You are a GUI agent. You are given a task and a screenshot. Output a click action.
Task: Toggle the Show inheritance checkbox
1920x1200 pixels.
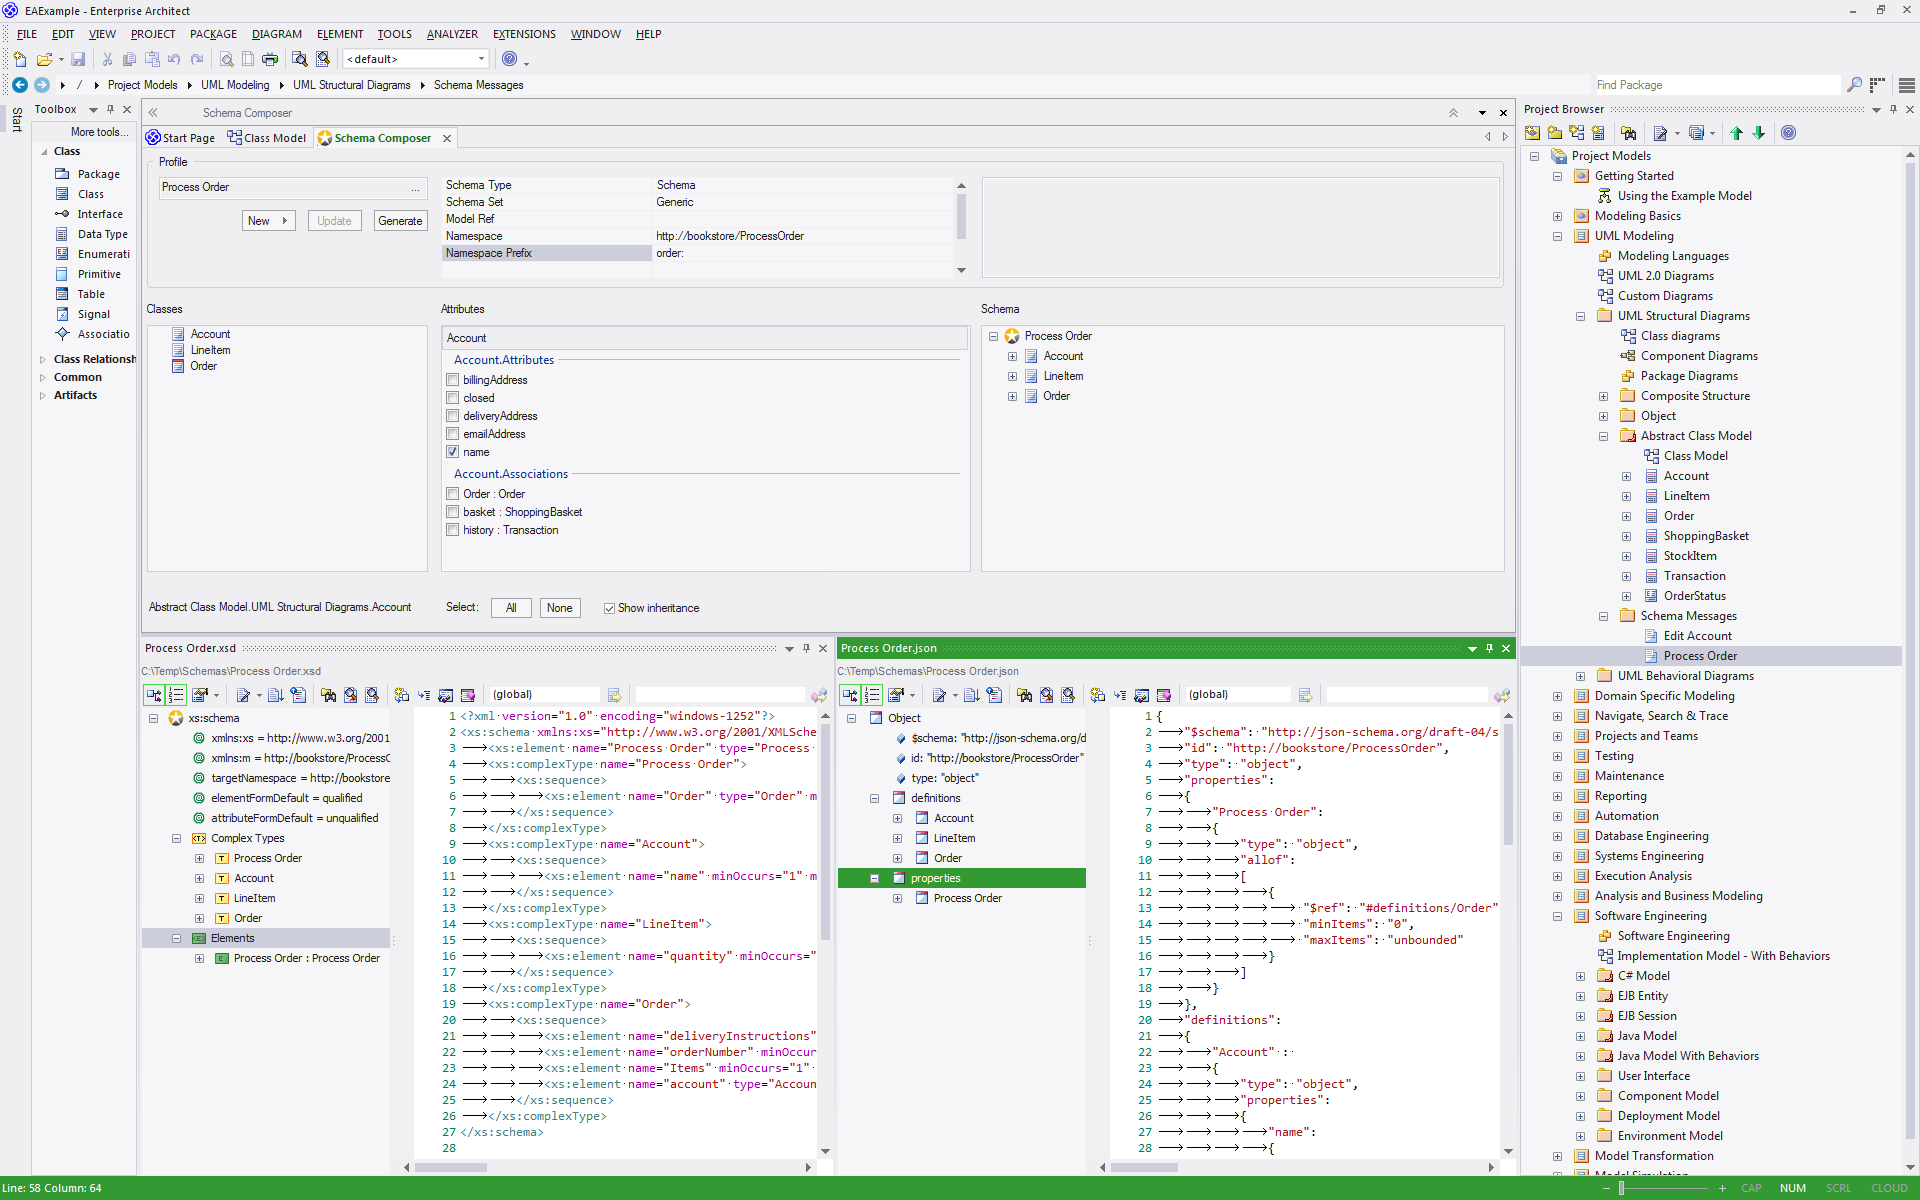pyautogui.click(x=609, y=608)
